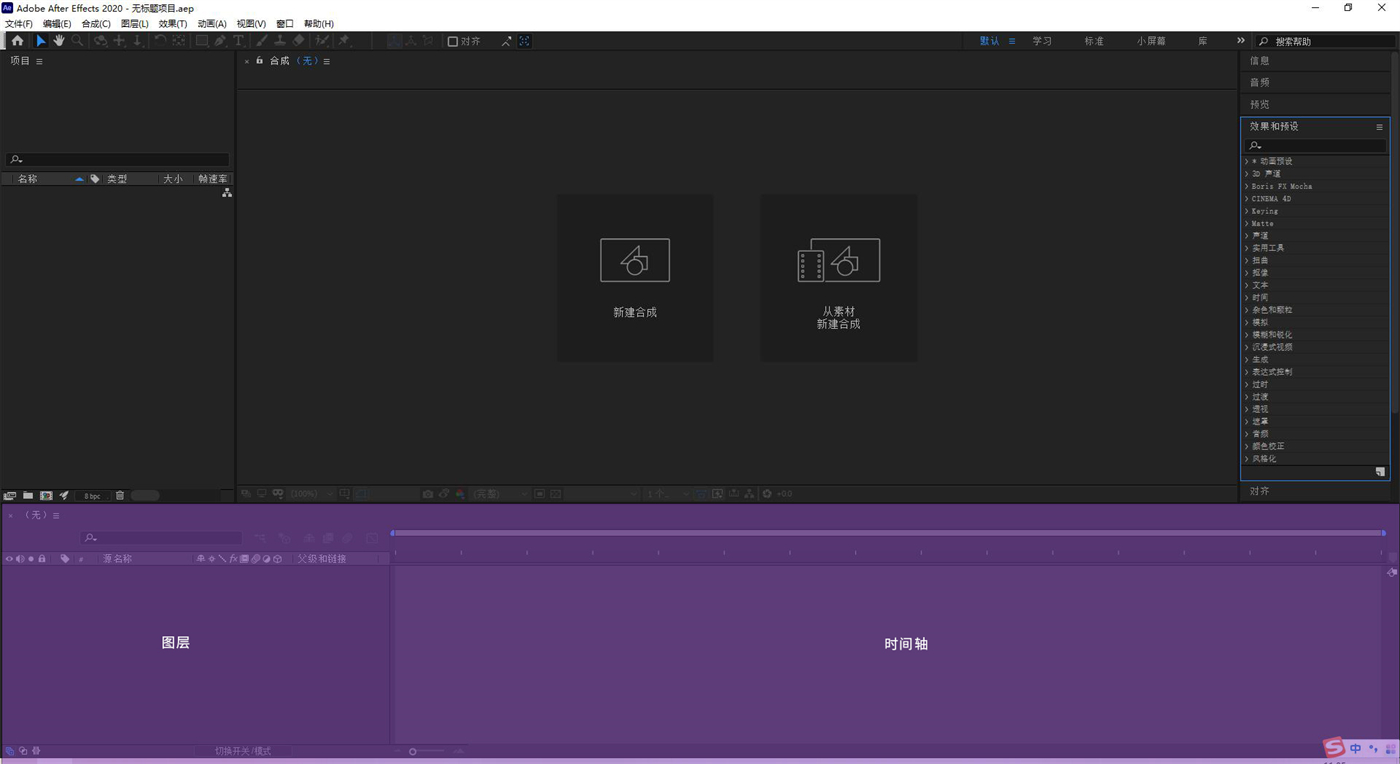Open the 效果和预设 panel menu icon

pos(1379,127)
